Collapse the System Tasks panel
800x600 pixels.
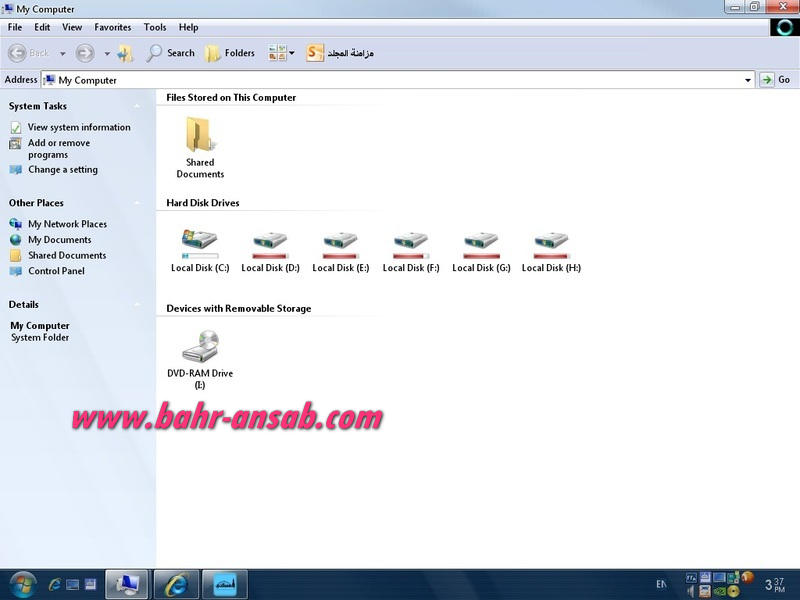[x=137, y=106]
